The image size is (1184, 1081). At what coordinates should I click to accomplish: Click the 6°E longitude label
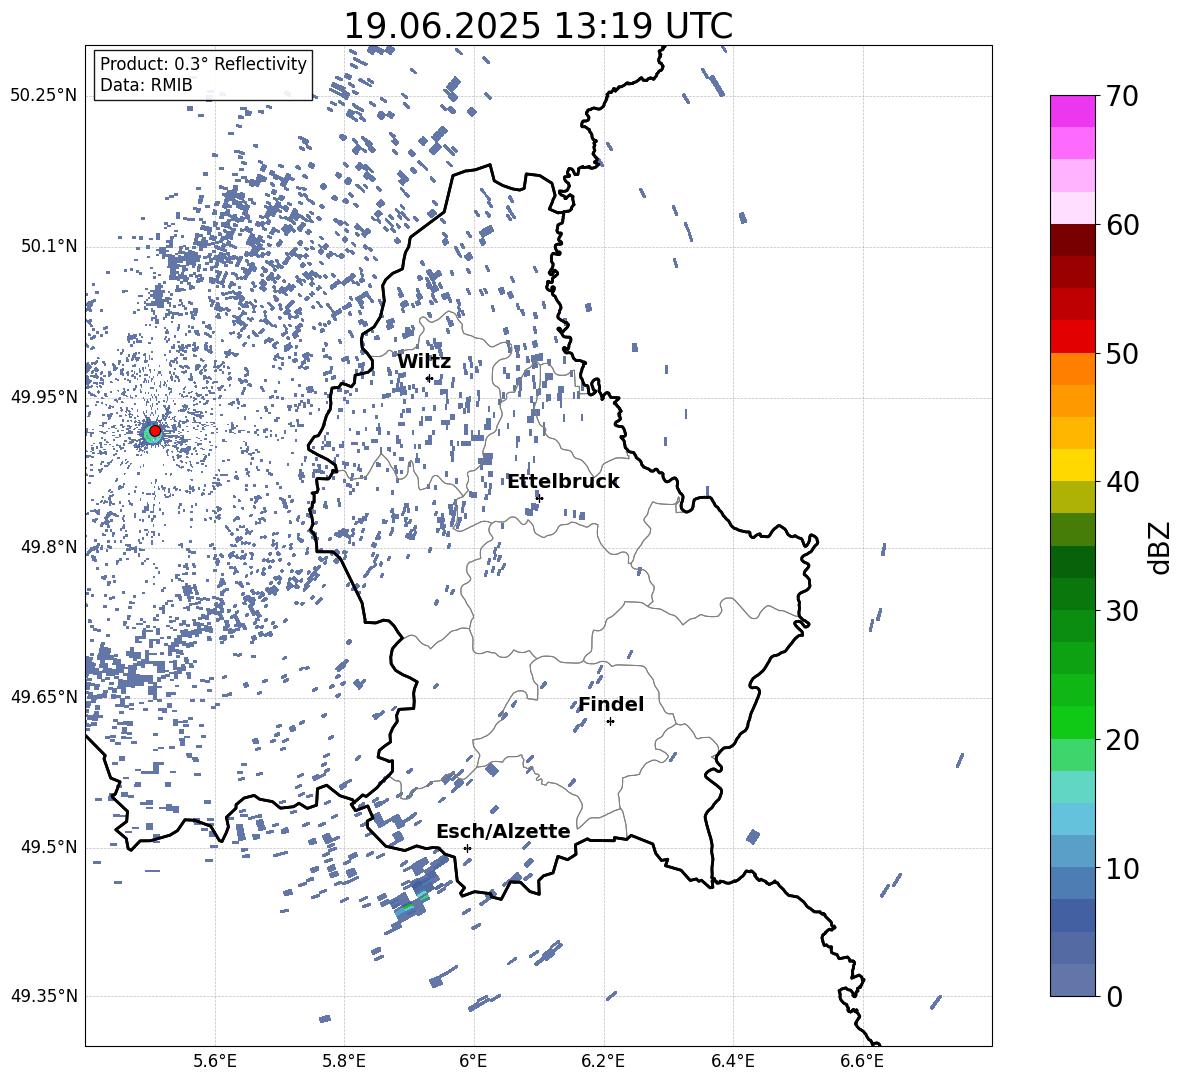click(473, 1061)
